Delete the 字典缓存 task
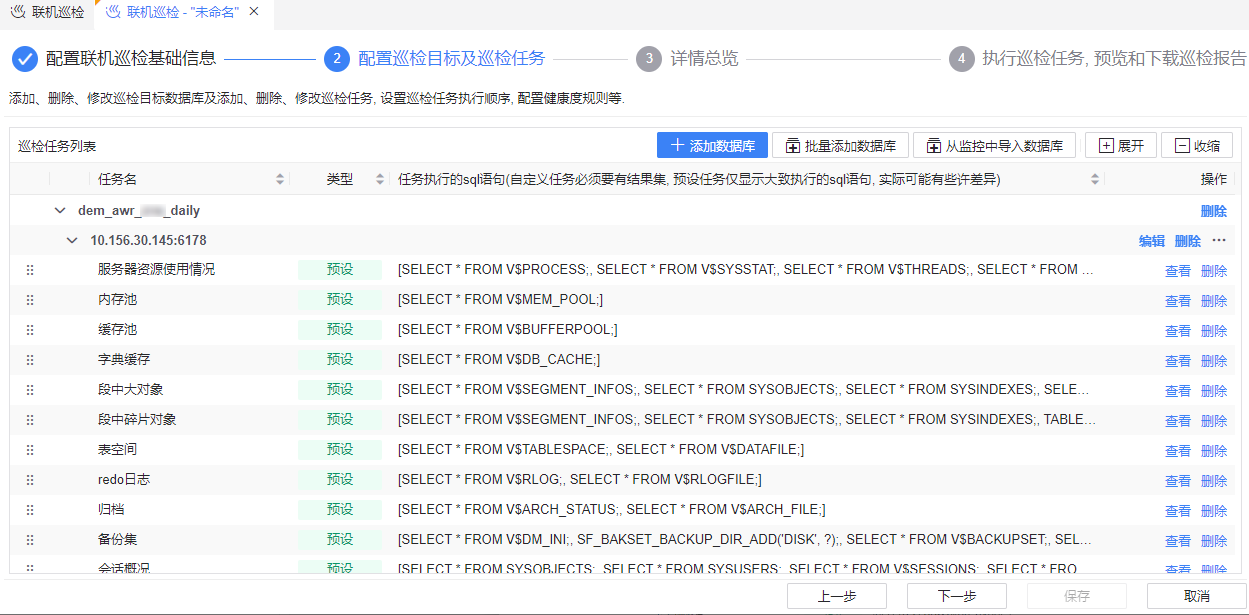Image resolution: width=1249 pixels, height=615 pixels. coord(1214,361)
